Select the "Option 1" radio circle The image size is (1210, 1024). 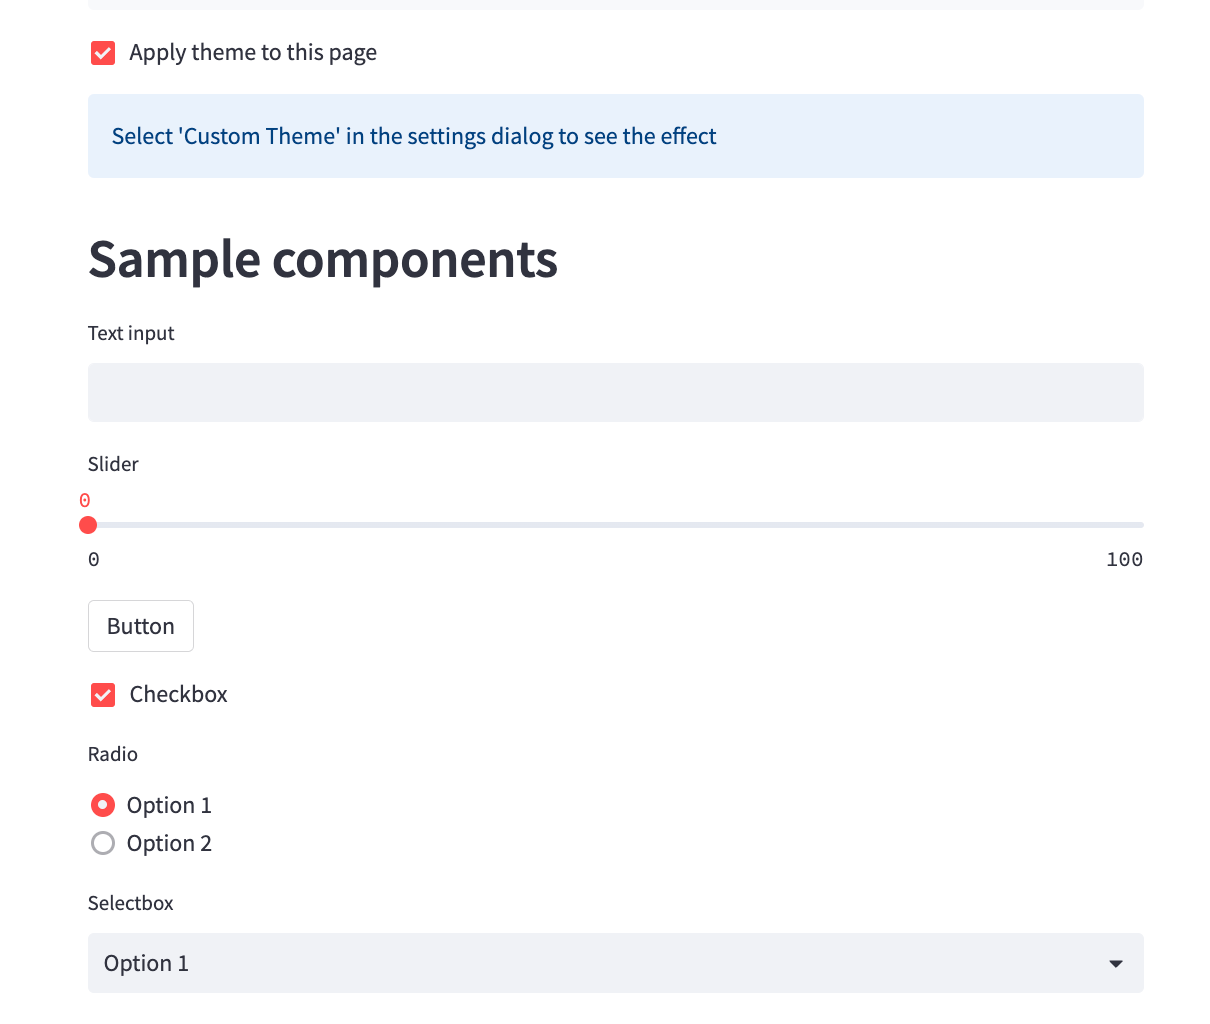click(103, 805)
